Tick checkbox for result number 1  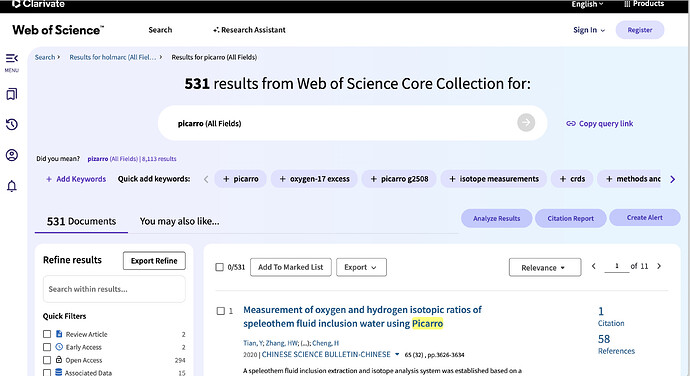(221, 311)
